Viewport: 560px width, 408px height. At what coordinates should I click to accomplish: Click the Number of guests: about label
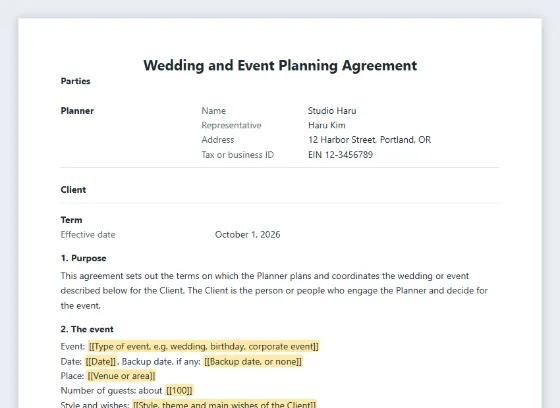click(x=111, y=390)
